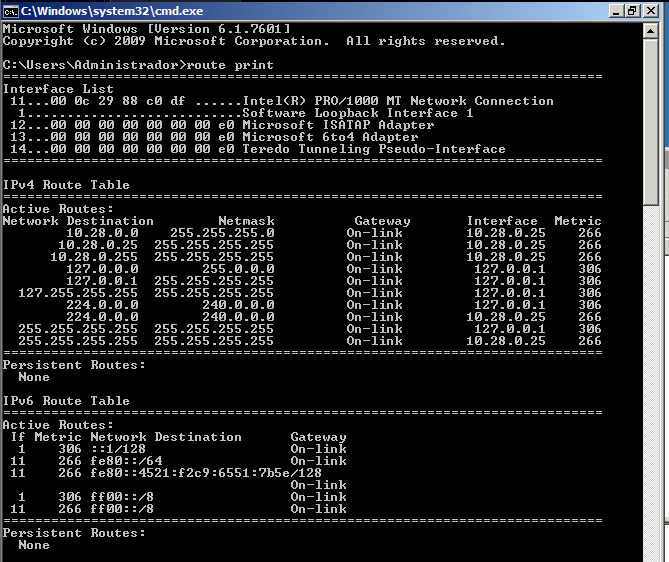Restore down the cmd.exe window
The image size is (669, 562).
coord(633,11)
